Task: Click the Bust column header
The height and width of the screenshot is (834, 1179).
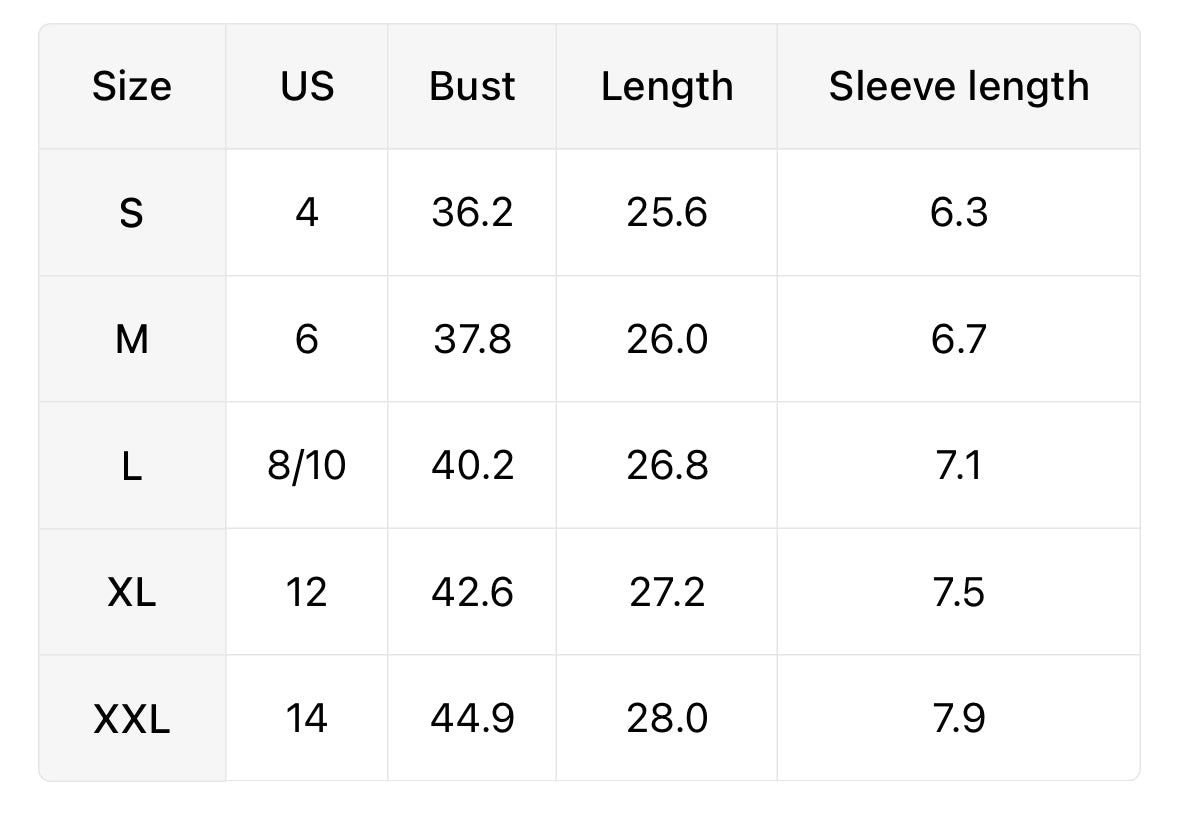Action: click(x=472, y=87)
